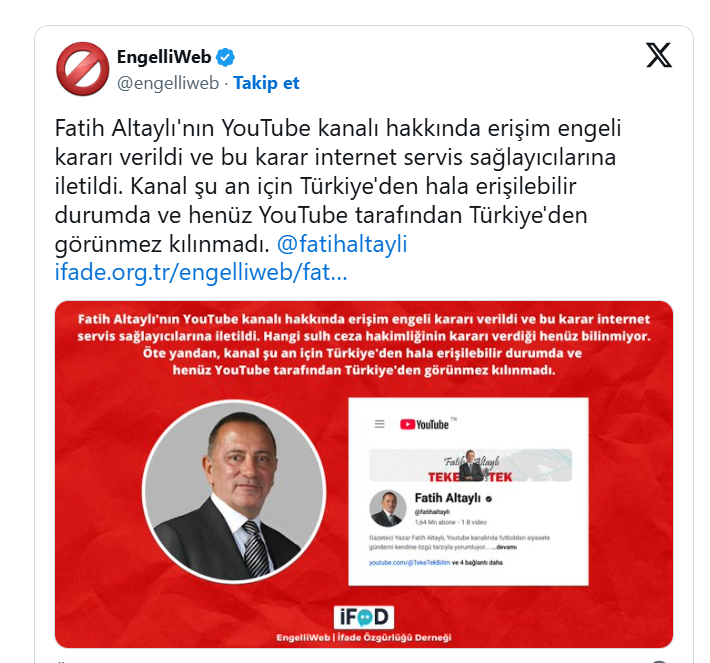Open the EngelliWeb profile avatar
The height and width of the screenshot is (663, 710).
[x=82, y=69]
